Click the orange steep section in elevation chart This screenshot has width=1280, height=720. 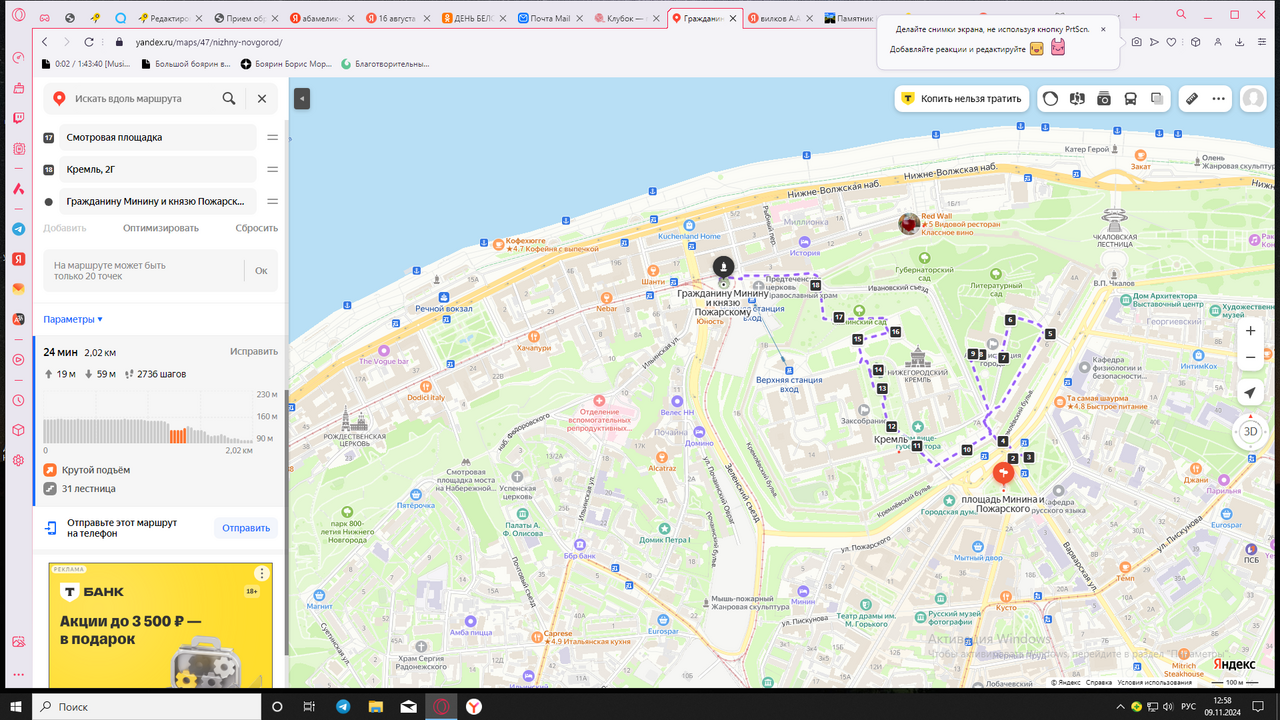tap(177, 436)
